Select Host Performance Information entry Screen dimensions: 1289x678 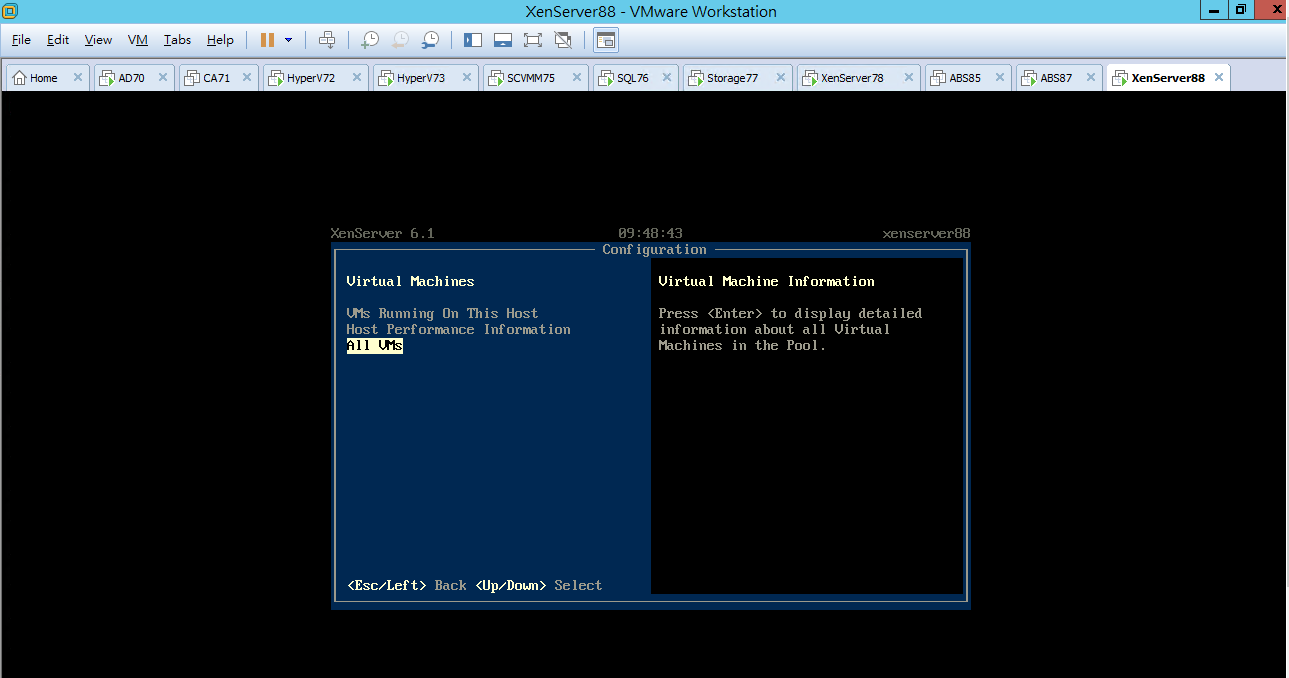pyautogui.click(x=458, y=330)
